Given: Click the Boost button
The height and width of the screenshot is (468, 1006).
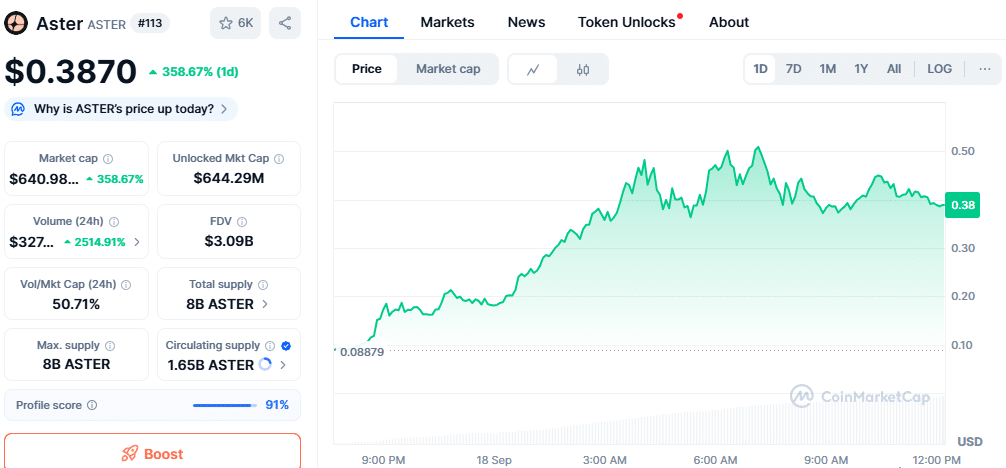Looking at the screenshot, I should click(152, 451).
